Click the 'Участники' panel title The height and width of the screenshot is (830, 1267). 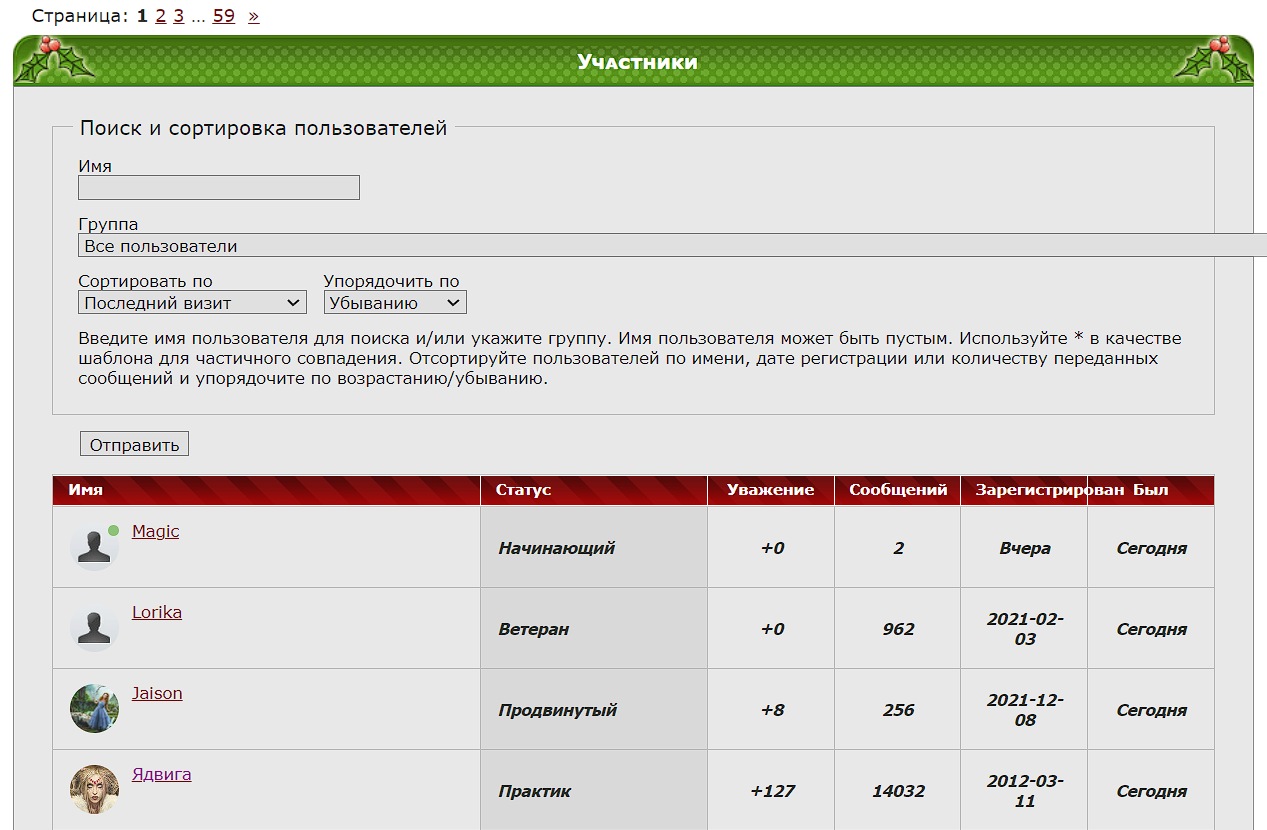638,62
